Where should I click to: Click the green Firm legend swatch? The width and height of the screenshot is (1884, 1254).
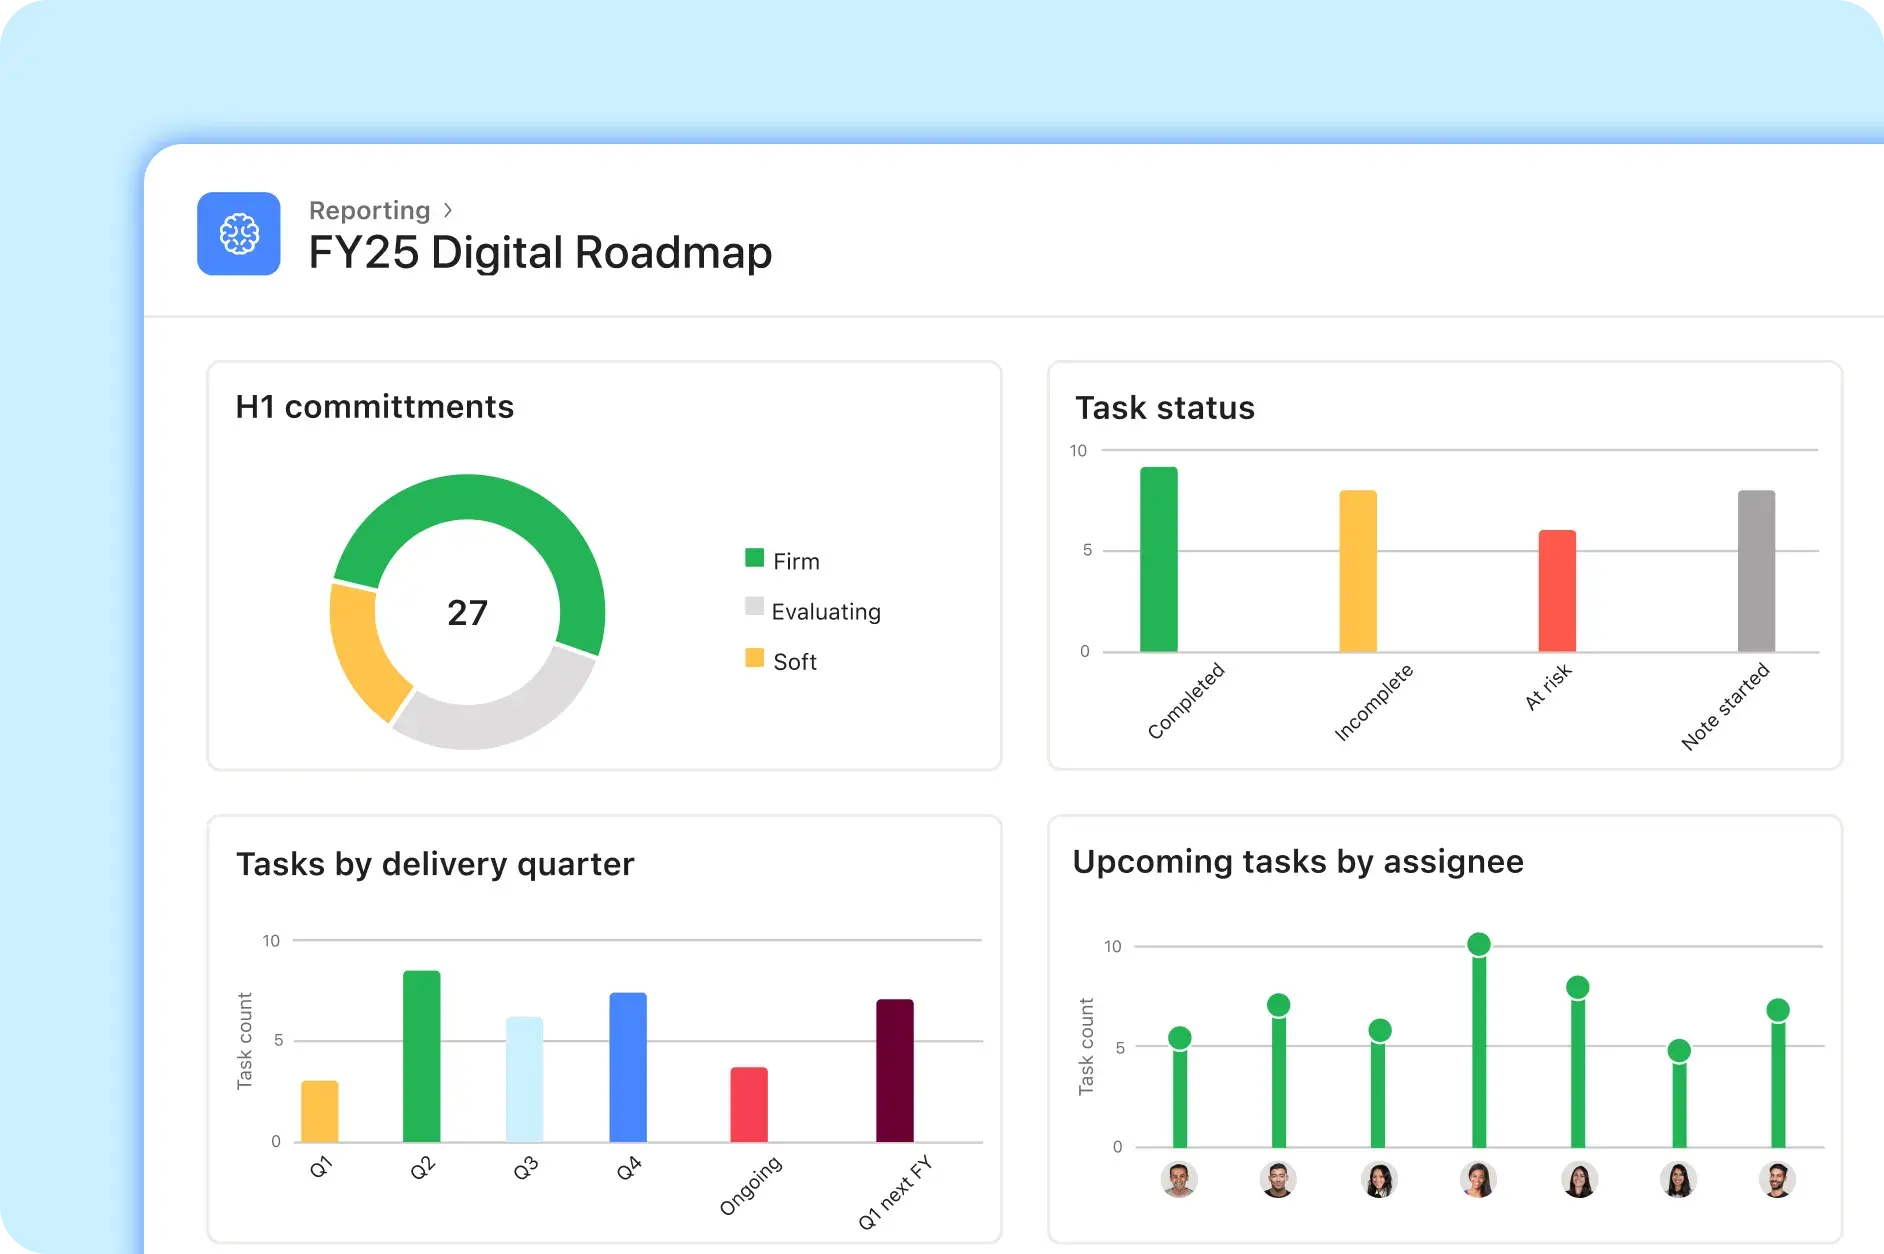[754, 558]
